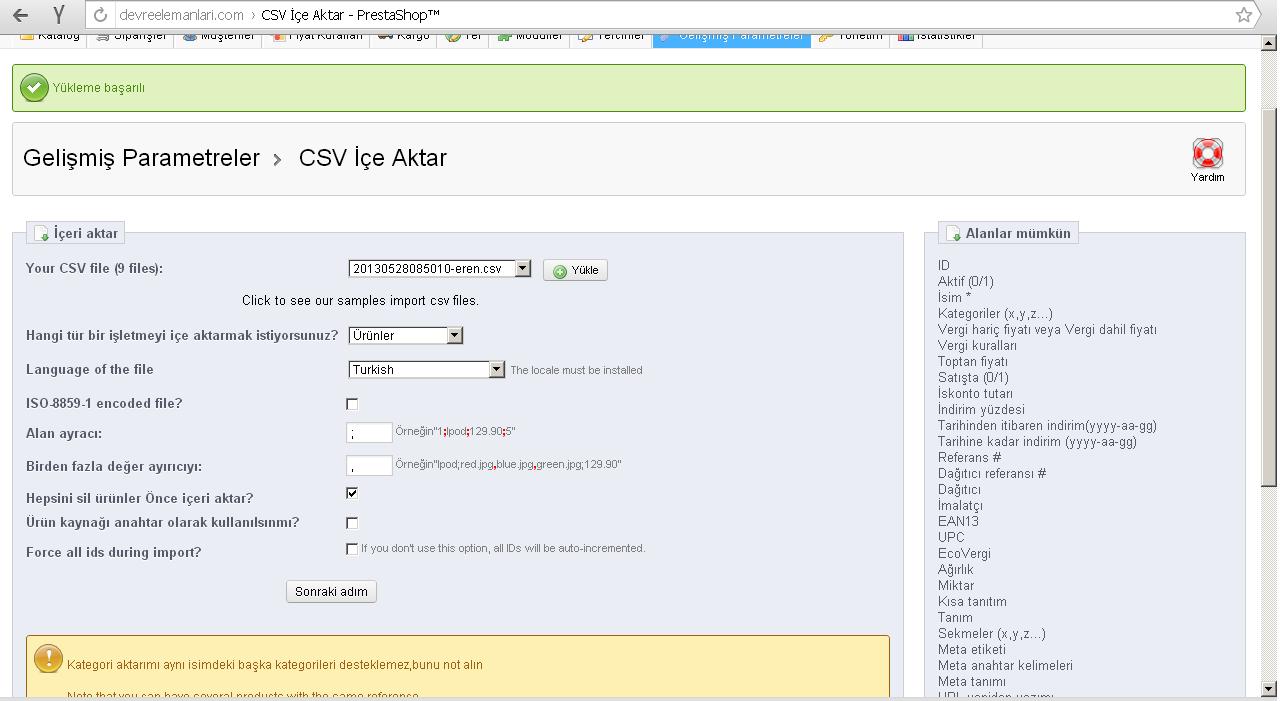Click the 'UPC' field entry

pos(951,538)
